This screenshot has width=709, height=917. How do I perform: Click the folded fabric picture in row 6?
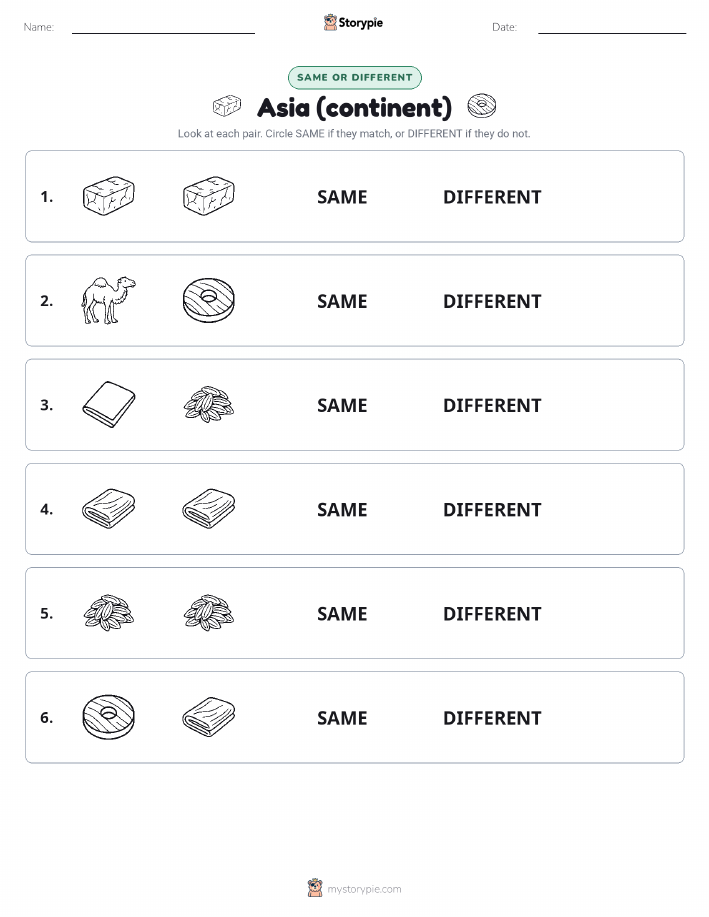(209, 717)
